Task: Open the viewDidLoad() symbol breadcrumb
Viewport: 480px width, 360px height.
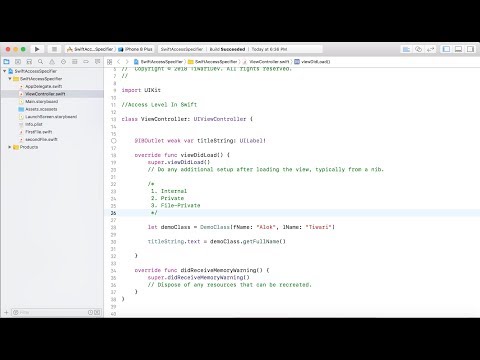Action: (312, 62)
